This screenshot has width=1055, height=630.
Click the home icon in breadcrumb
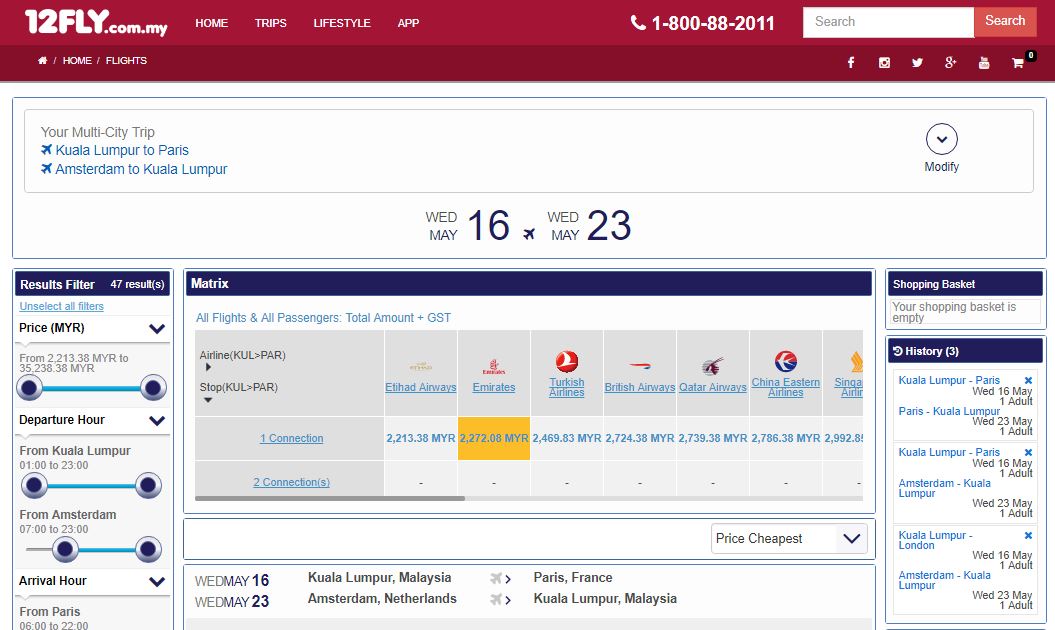(42, 61)
